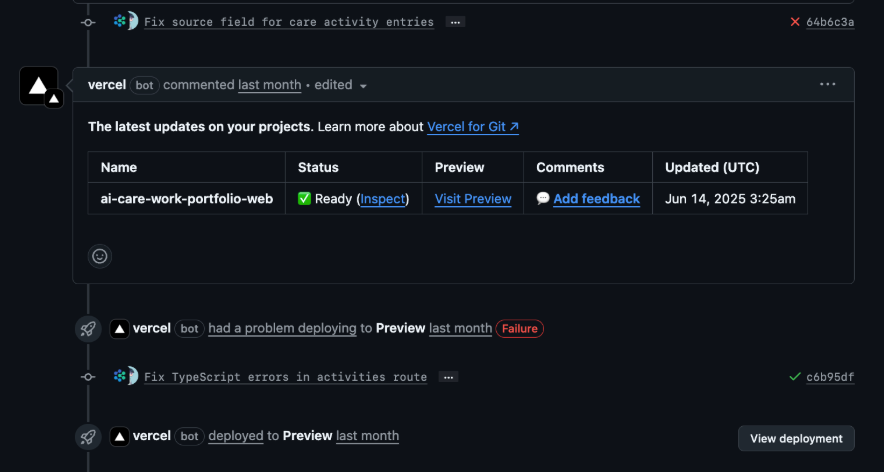Image resolution: width=884 pixels, height=472 pixels.
Task: Open large vercel bot avatar
Action: (39, 86)
